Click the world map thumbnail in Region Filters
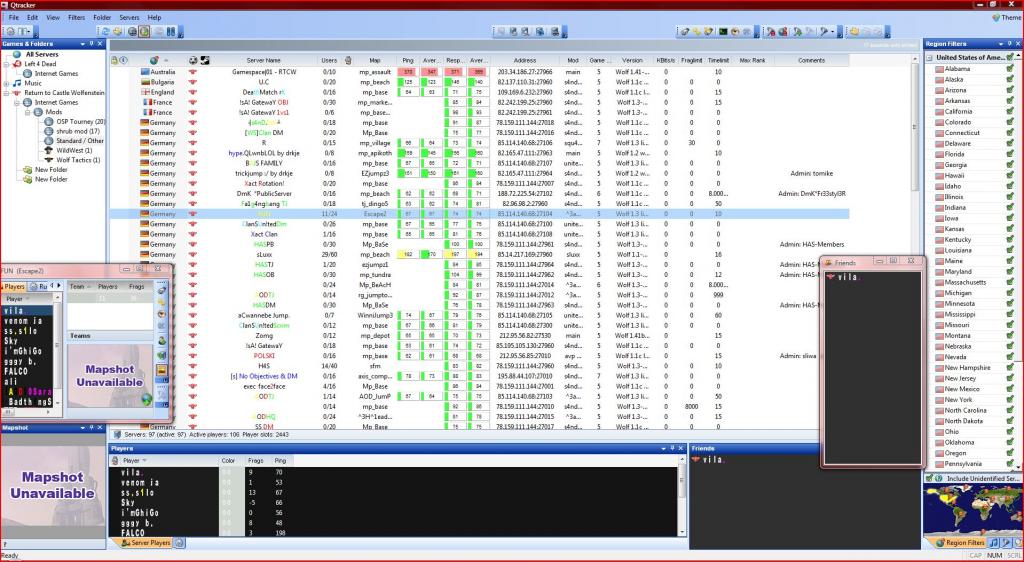Screen dimensions: 1024x562 (x=972, y=510)
